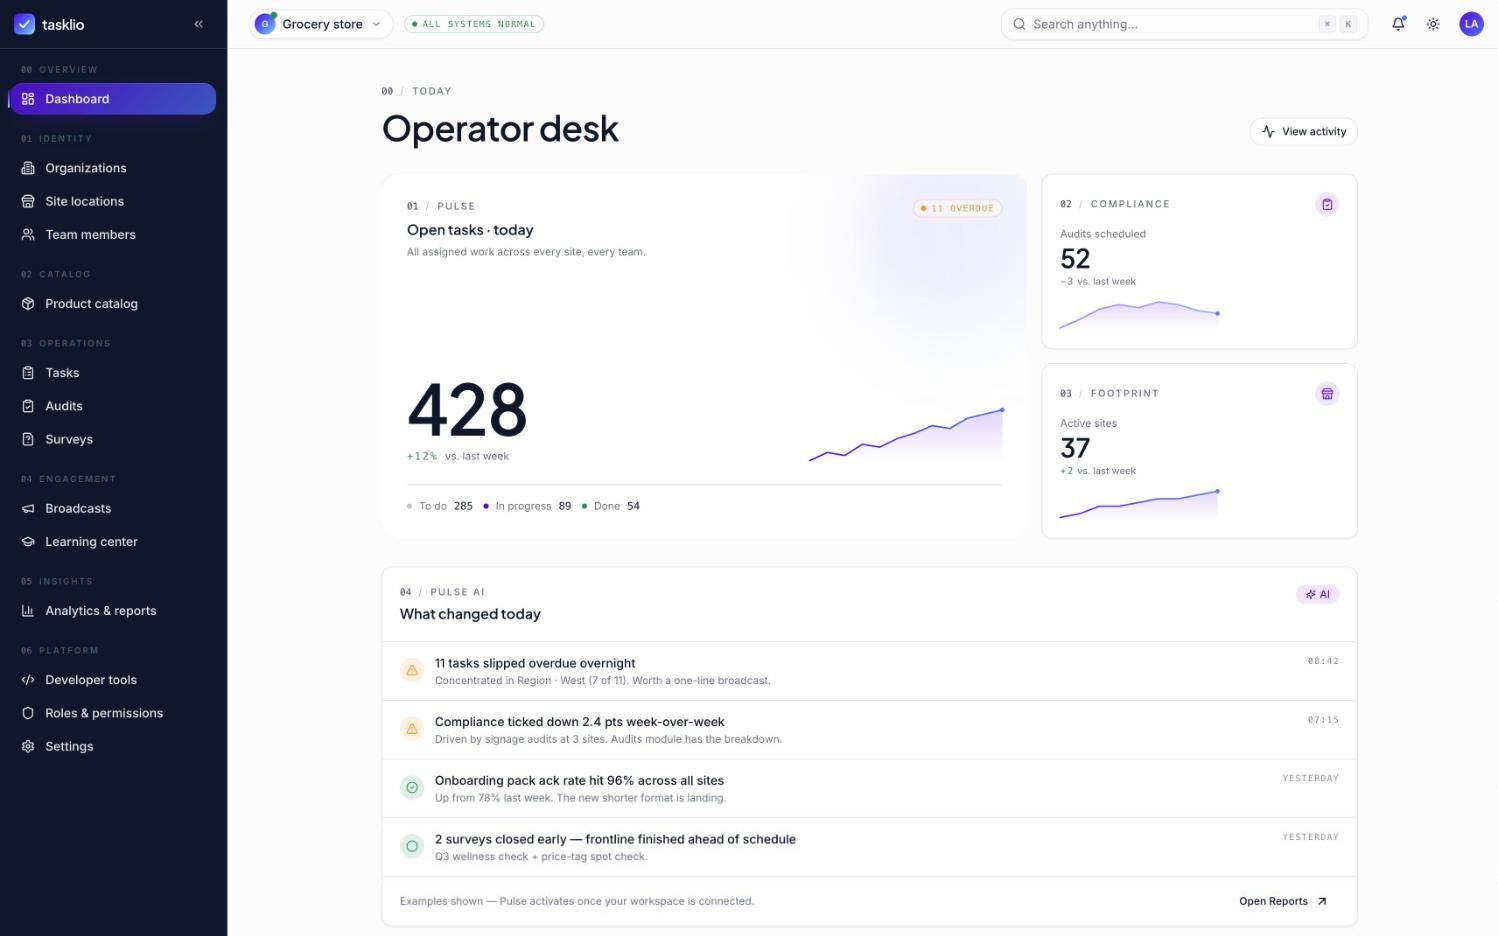Click the To do 285 legend entry

coord(440,506)
